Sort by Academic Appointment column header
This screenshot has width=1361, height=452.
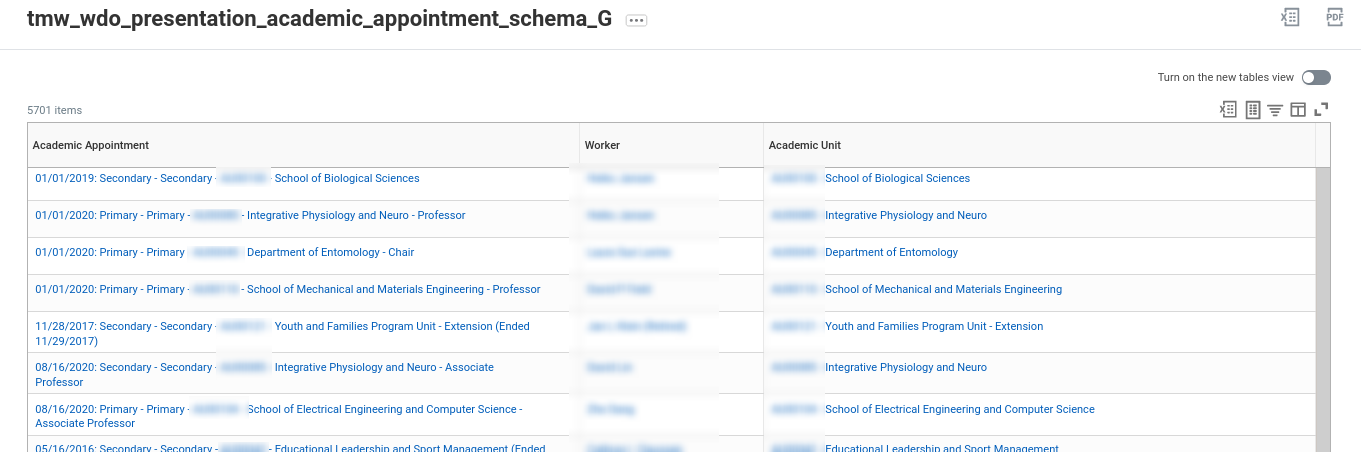[x=91, y=145]
